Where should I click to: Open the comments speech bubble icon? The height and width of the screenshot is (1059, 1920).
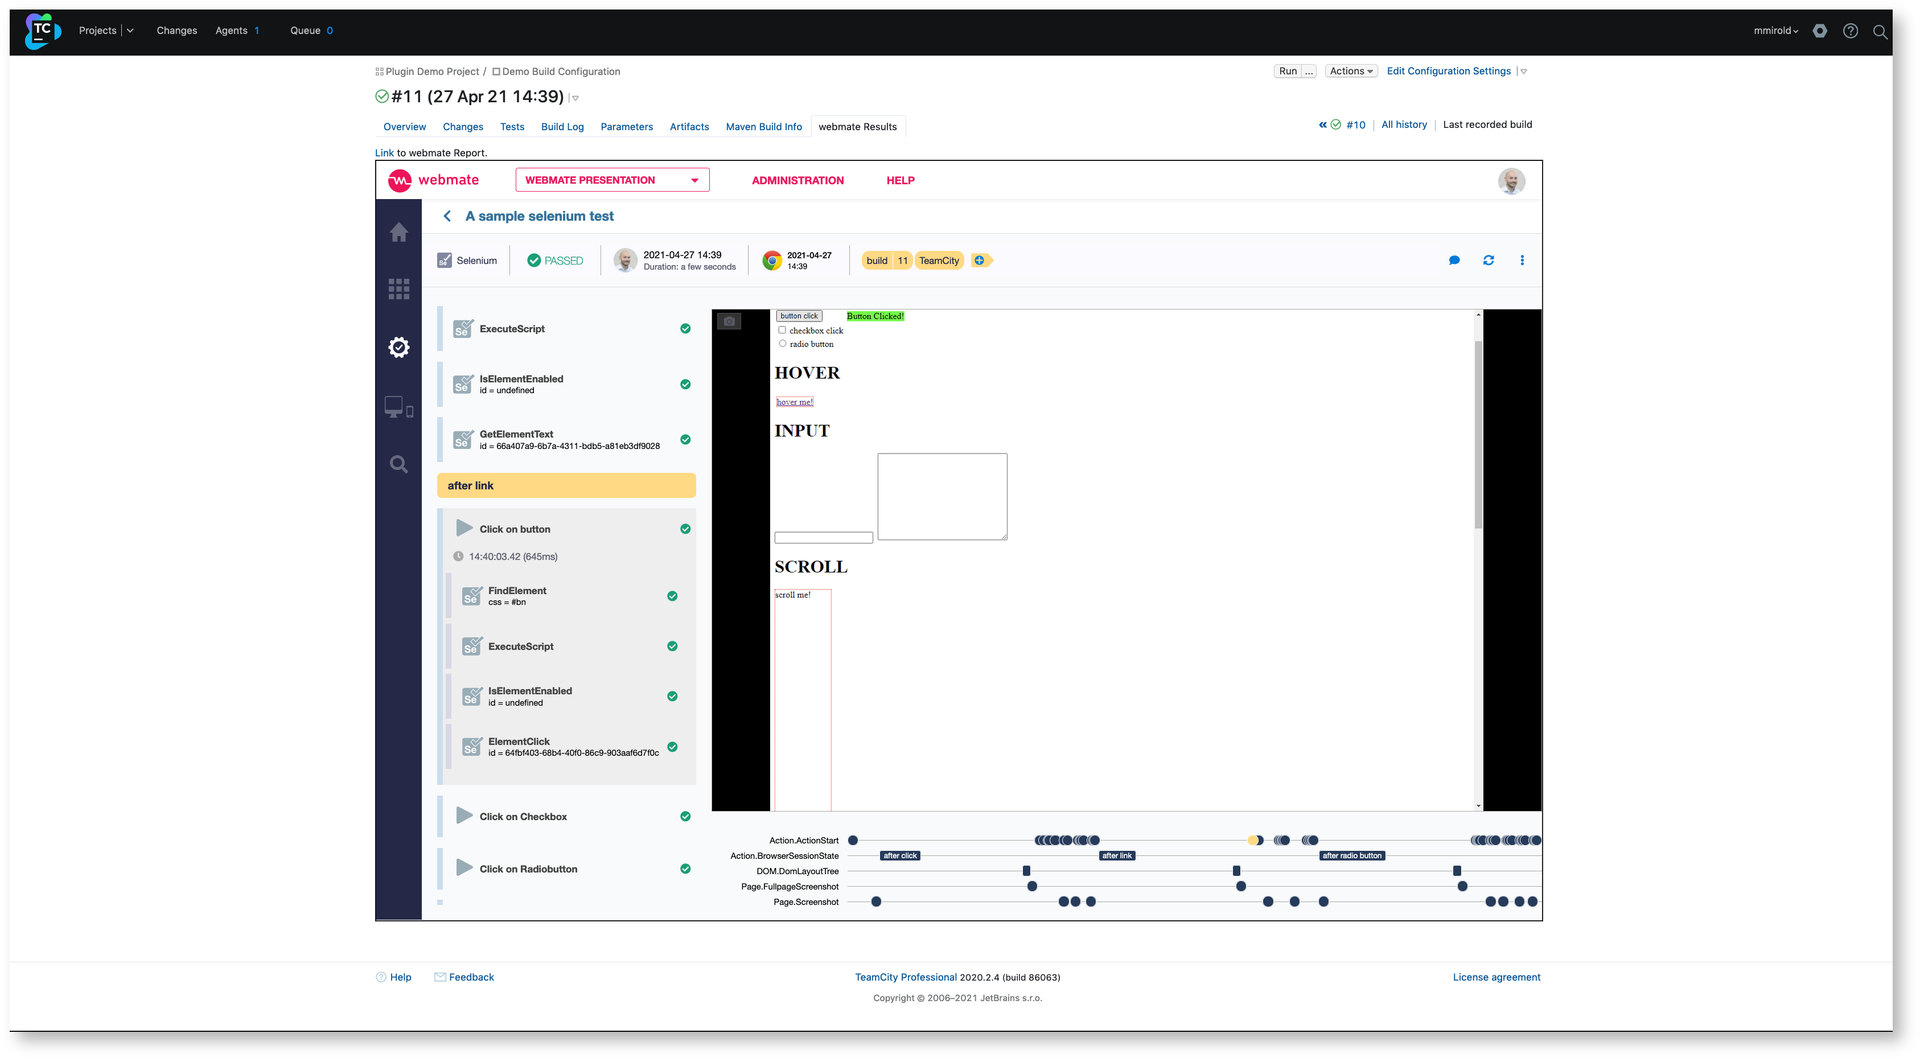1454,260
